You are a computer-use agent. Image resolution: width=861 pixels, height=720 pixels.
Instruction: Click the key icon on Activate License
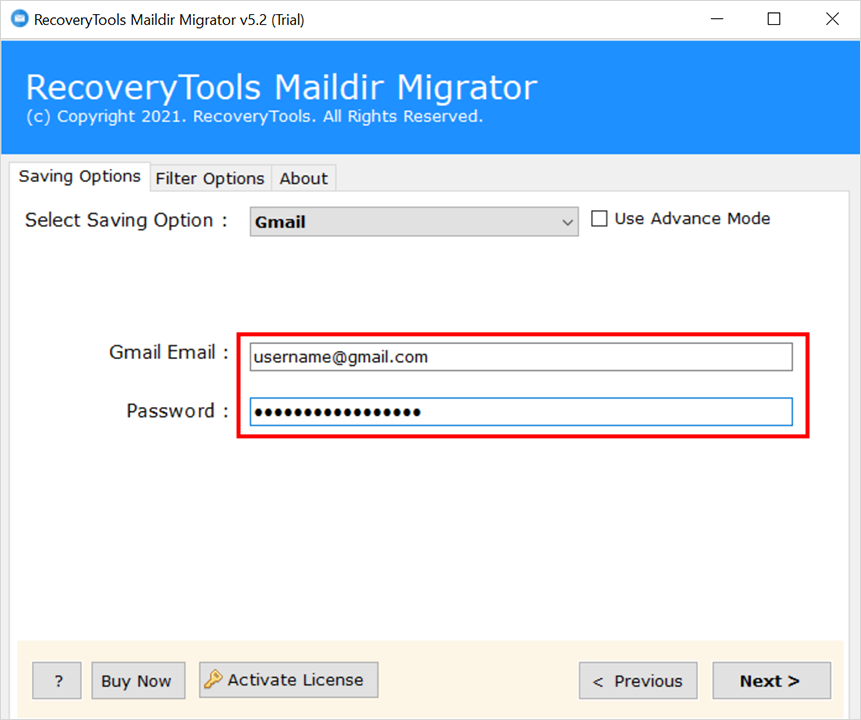click(x=213, y=679)
